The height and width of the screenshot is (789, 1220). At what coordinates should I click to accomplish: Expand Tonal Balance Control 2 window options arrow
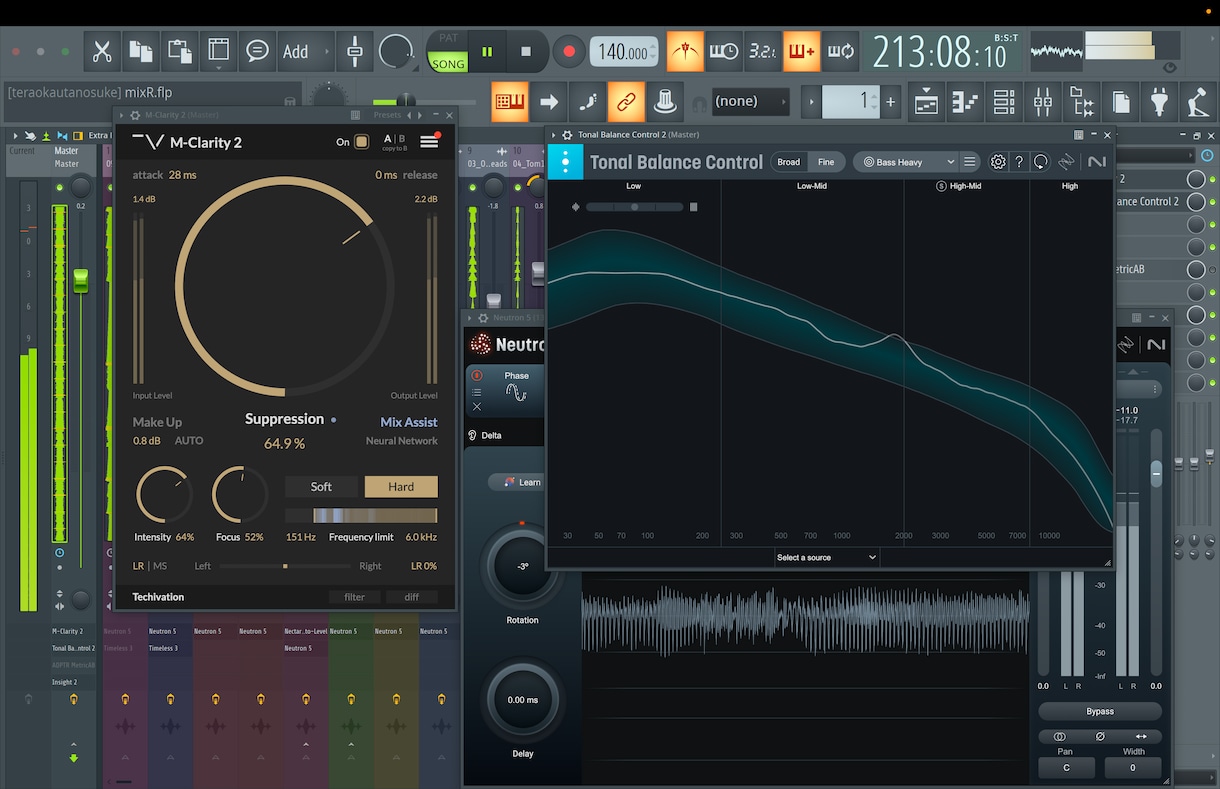click(x=555, y=134)
